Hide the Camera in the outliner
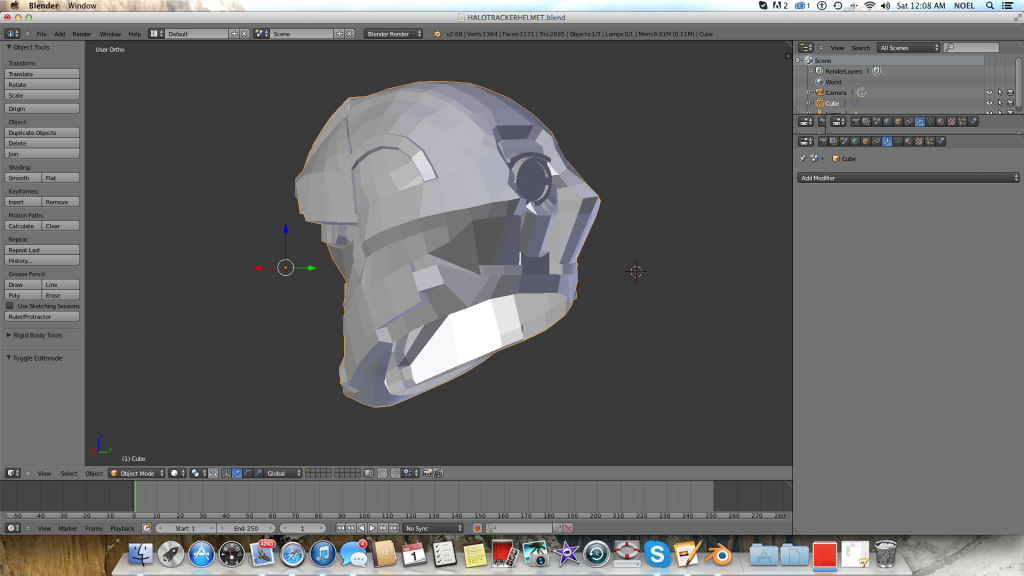The height and width of the screenshot is (576, 1024). (989, 93)
